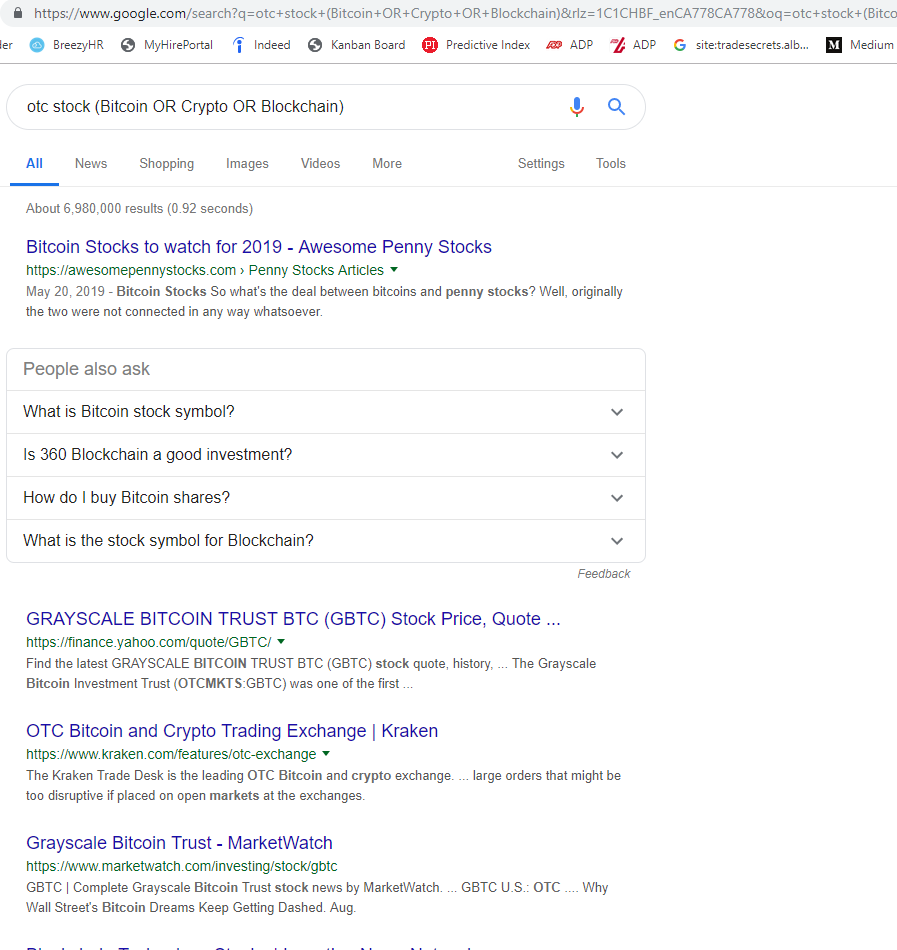
Task: Click the Penny Stocks Articles breadcrumb
Action: click(316, 270)
